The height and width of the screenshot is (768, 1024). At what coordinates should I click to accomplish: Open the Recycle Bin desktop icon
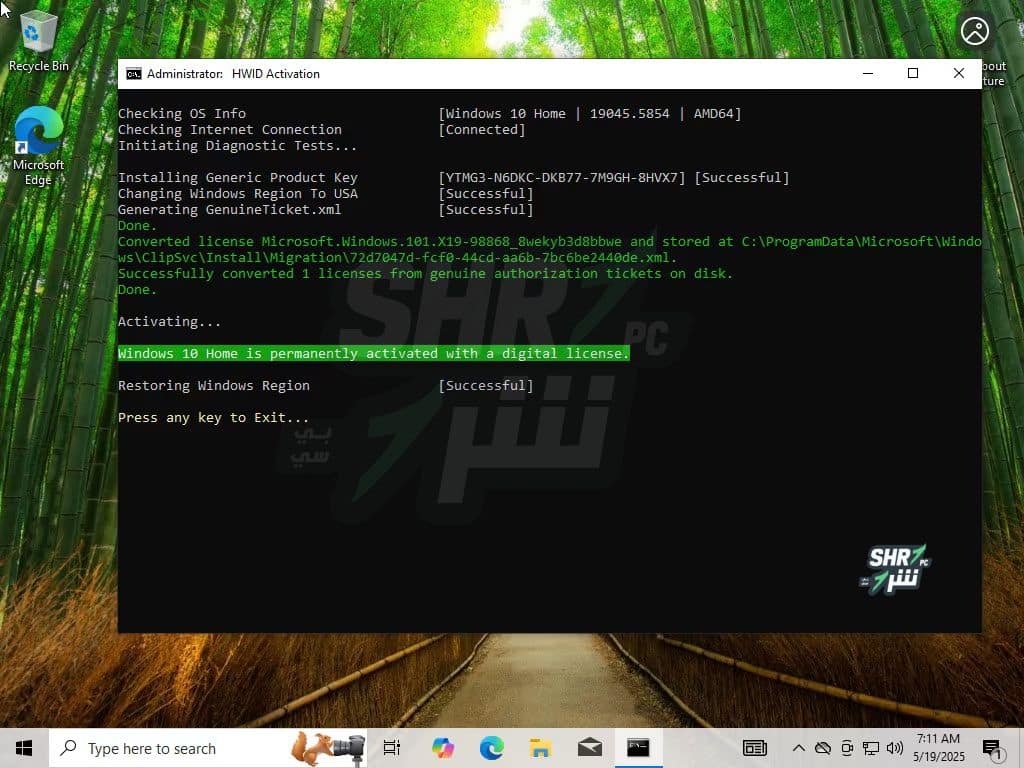point(39,40)
